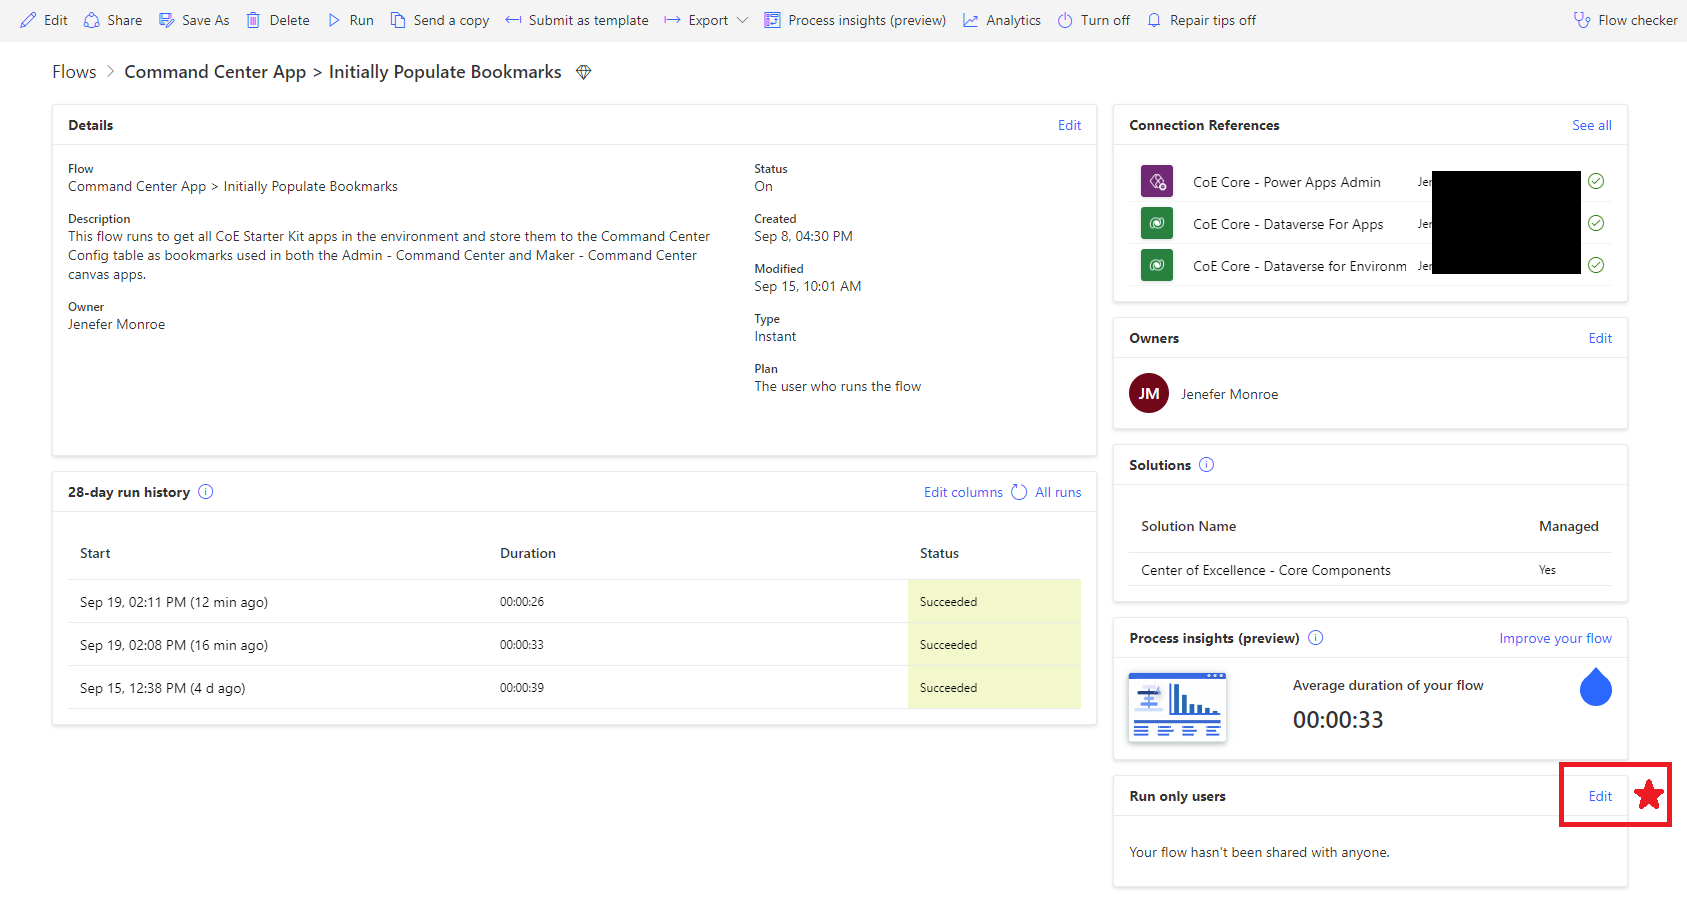Edit Run only users
The image size is (1687, 923).
point(1598,795)
